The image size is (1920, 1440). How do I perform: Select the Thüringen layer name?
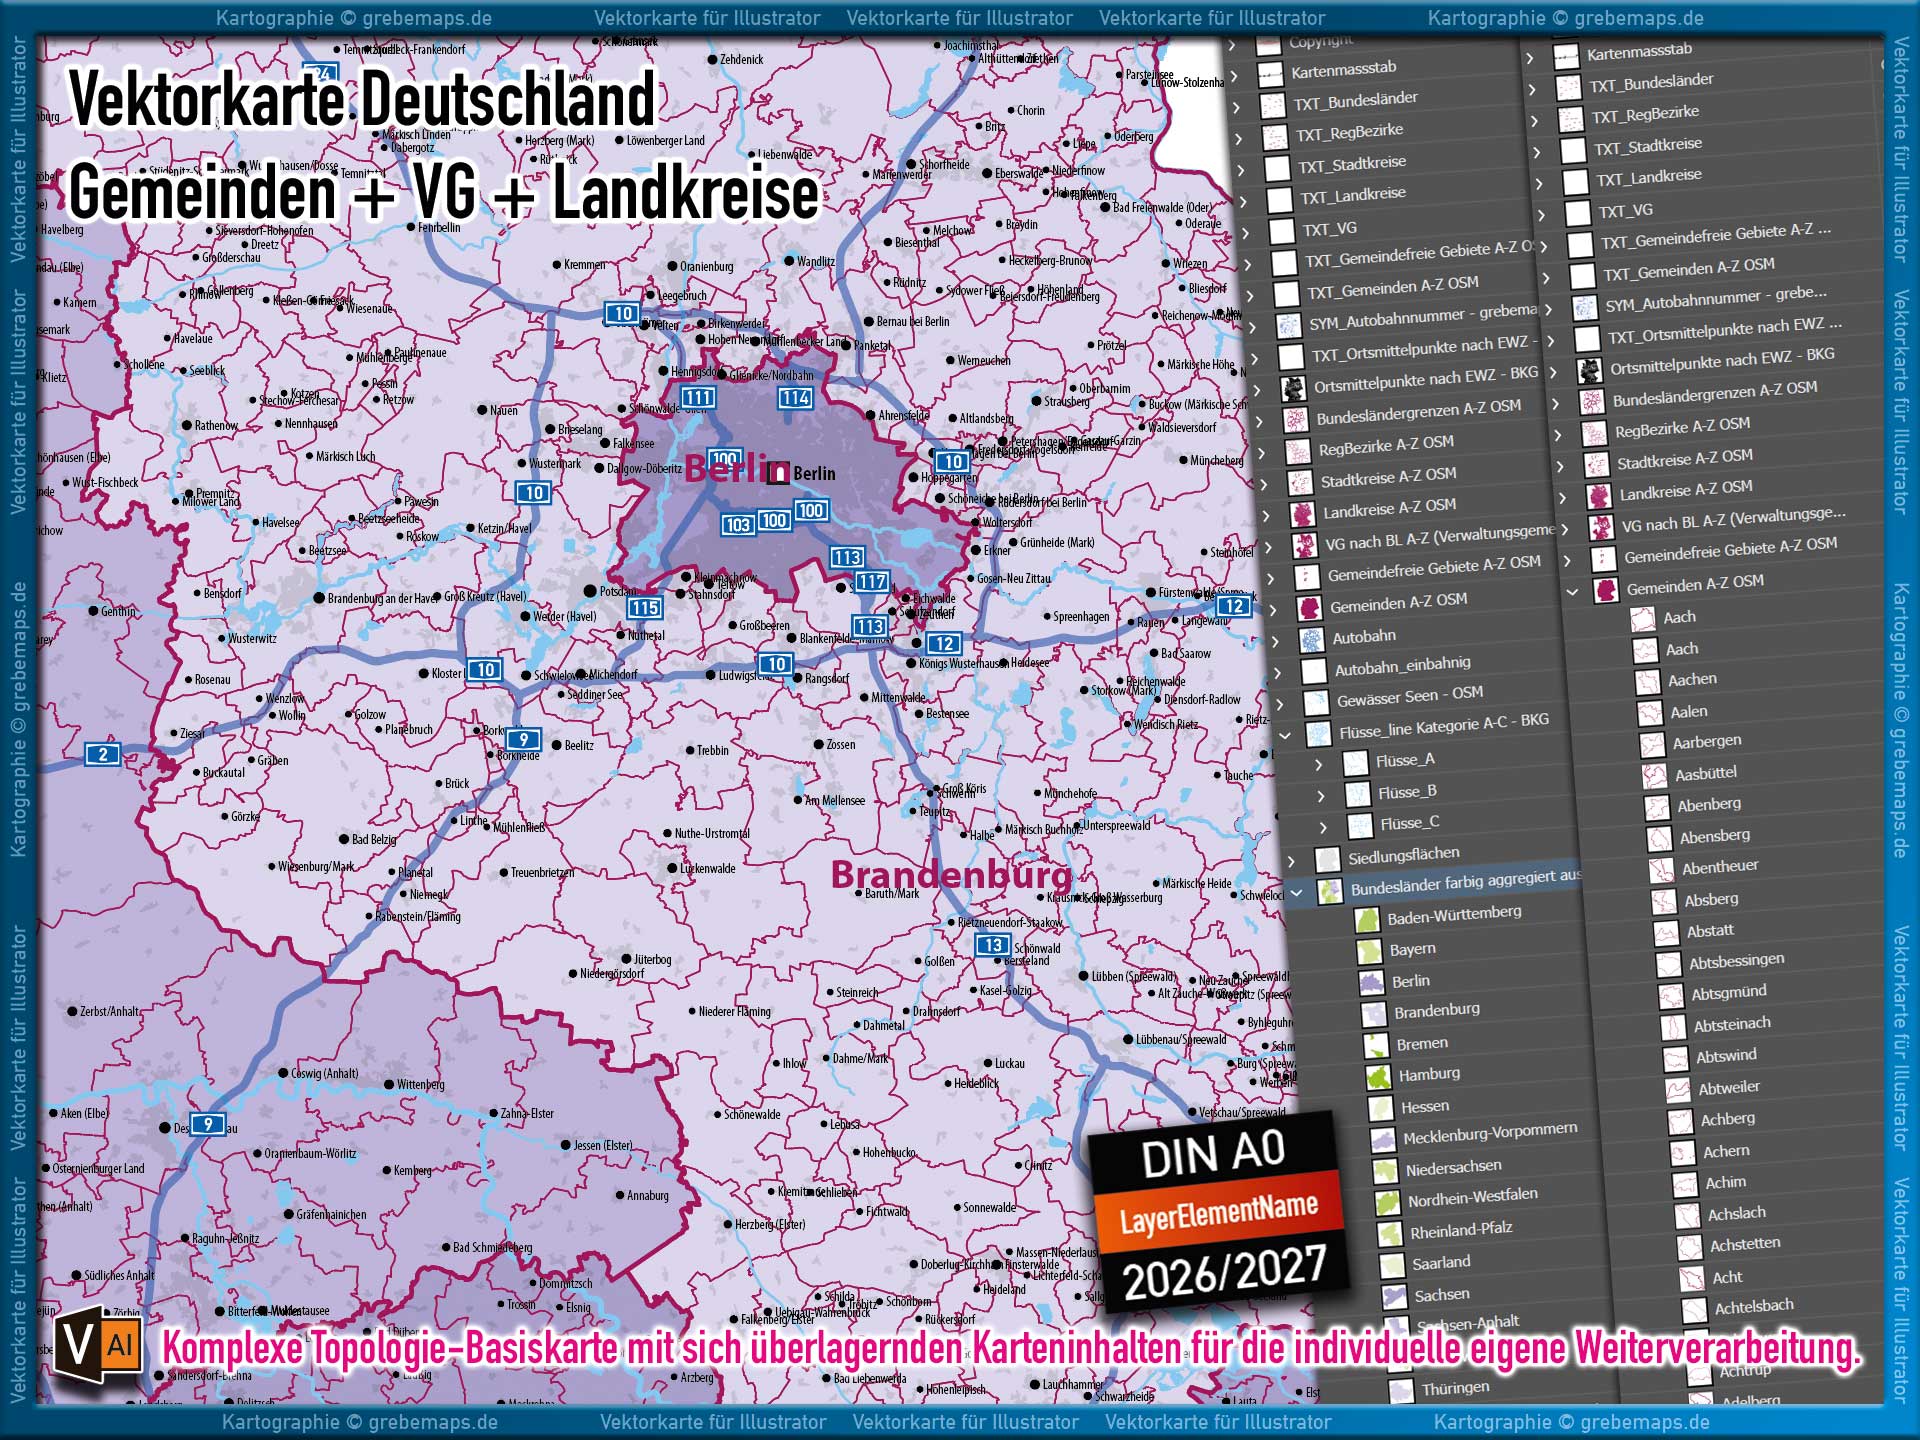(1455, 1388)
